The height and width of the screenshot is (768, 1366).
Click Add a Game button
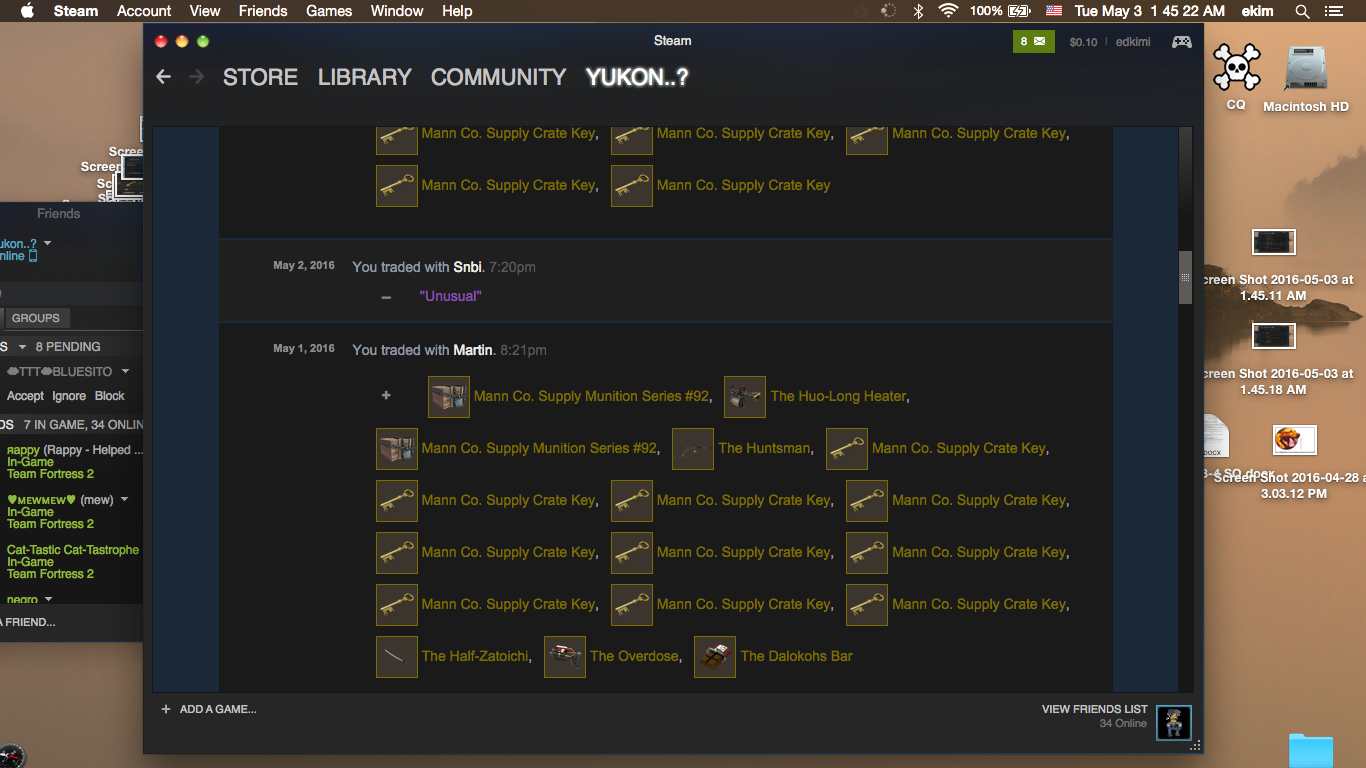click(x=208, y=709)
